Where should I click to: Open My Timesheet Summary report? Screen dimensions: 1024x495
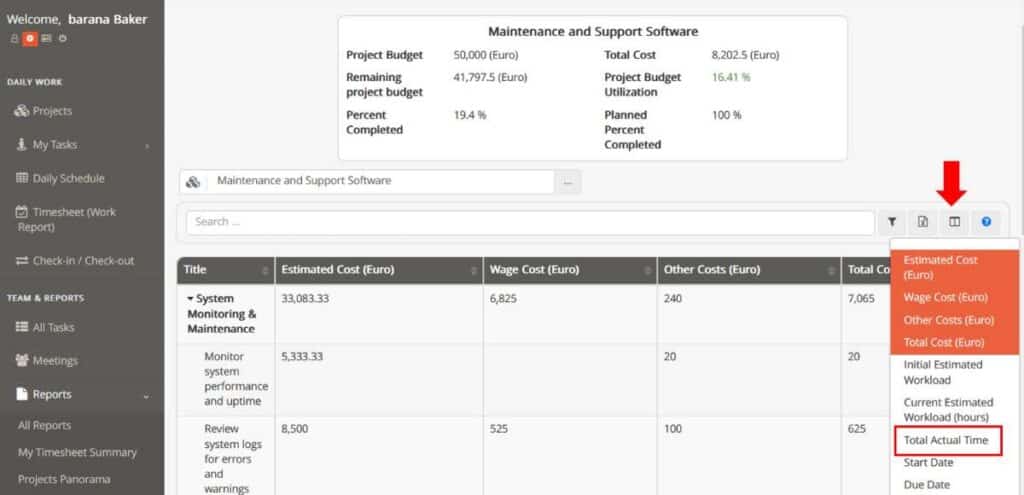click(77, 452)
